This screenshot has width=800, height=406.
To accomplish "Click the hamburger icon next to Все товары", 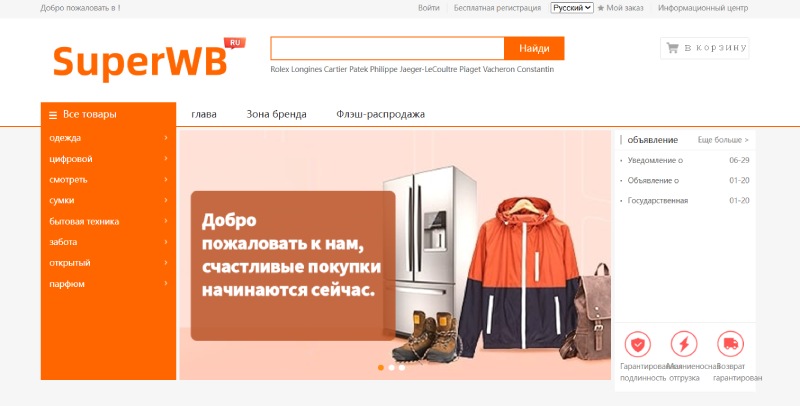I will tap(53, 115).
